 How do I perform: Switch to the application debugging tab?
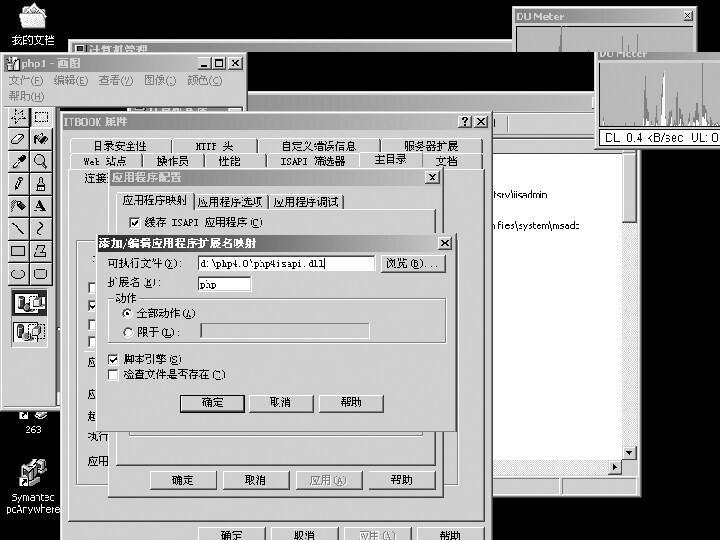click(x=306, y=202)
